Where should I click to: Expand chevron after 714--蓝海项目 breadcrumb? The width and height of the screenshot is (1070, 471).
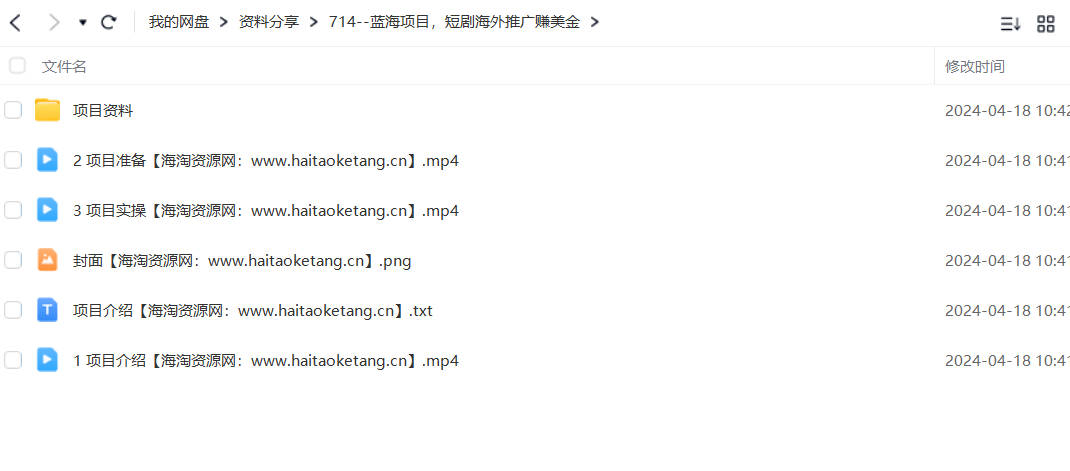click(x=595, y=23)
